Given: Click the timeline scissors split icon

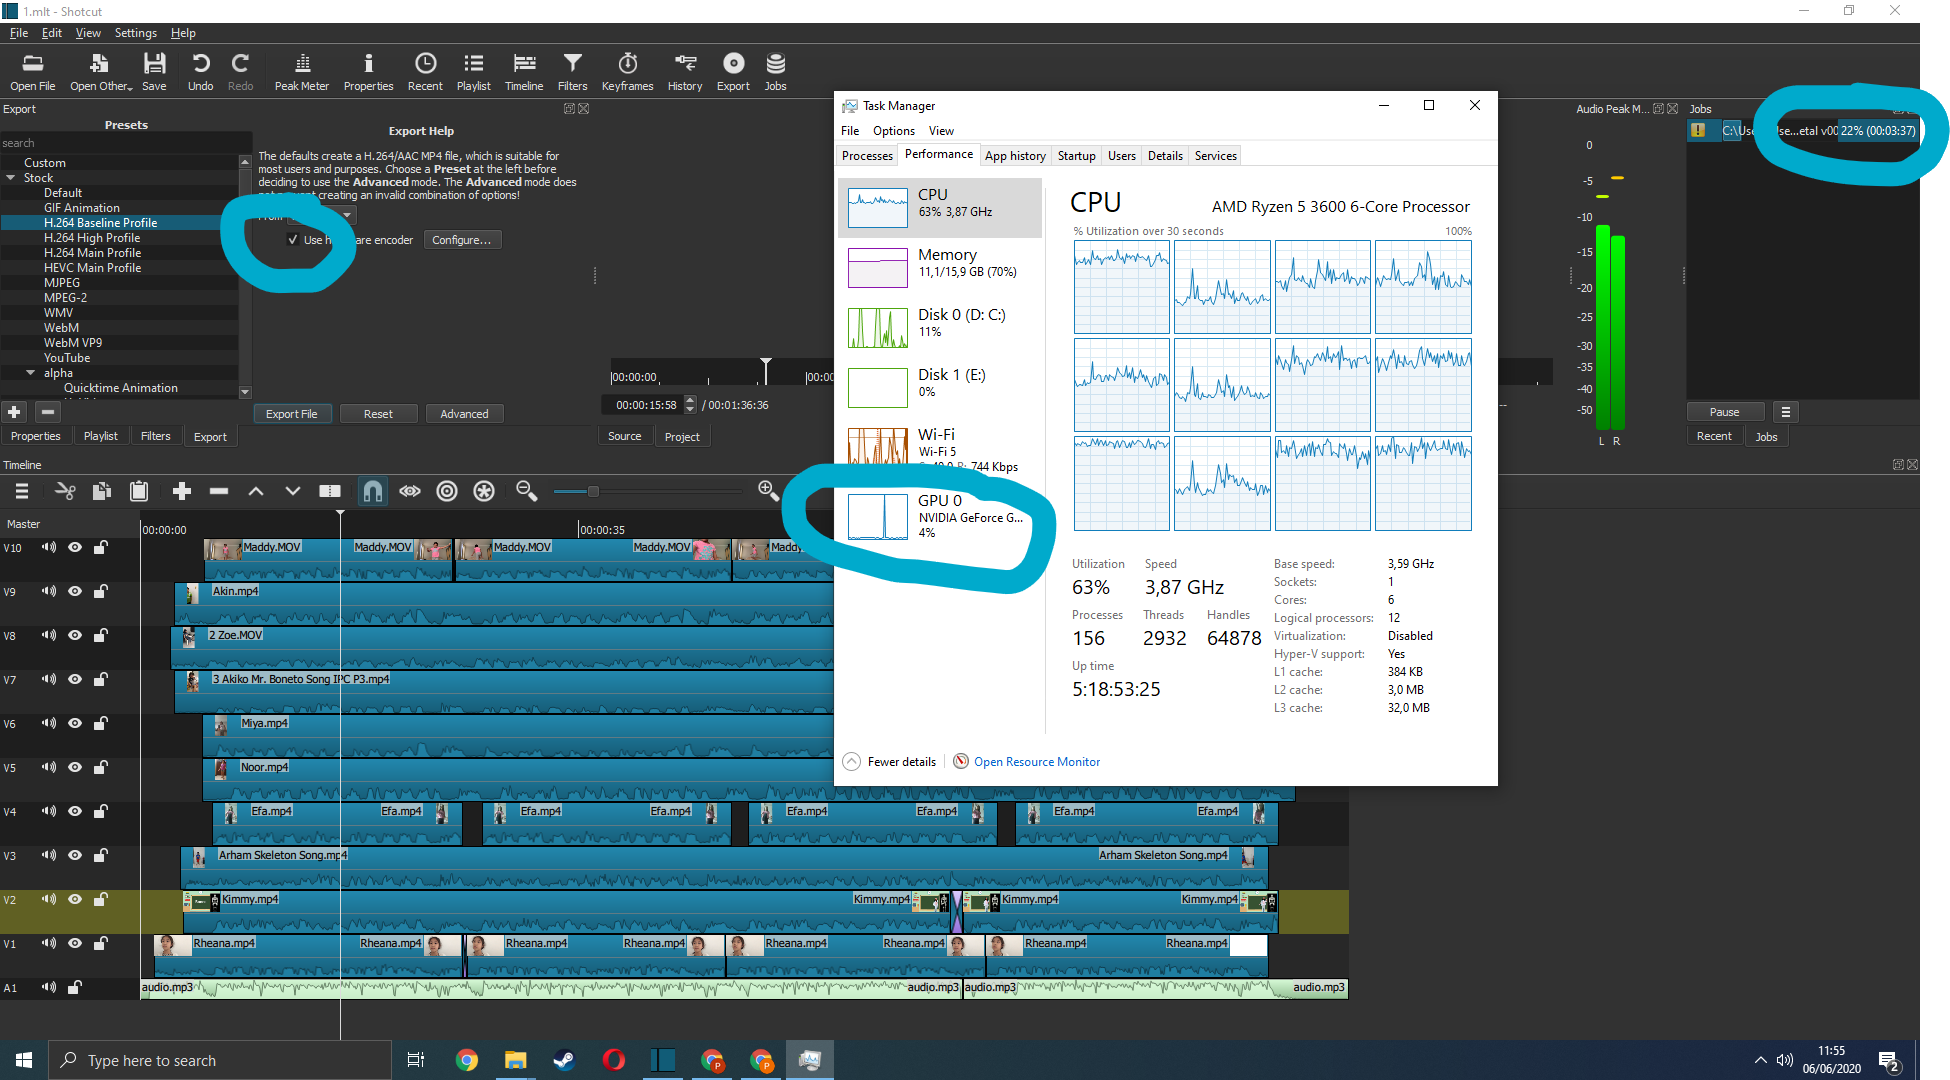Looking at the screenshot, I should click(65, 491).
